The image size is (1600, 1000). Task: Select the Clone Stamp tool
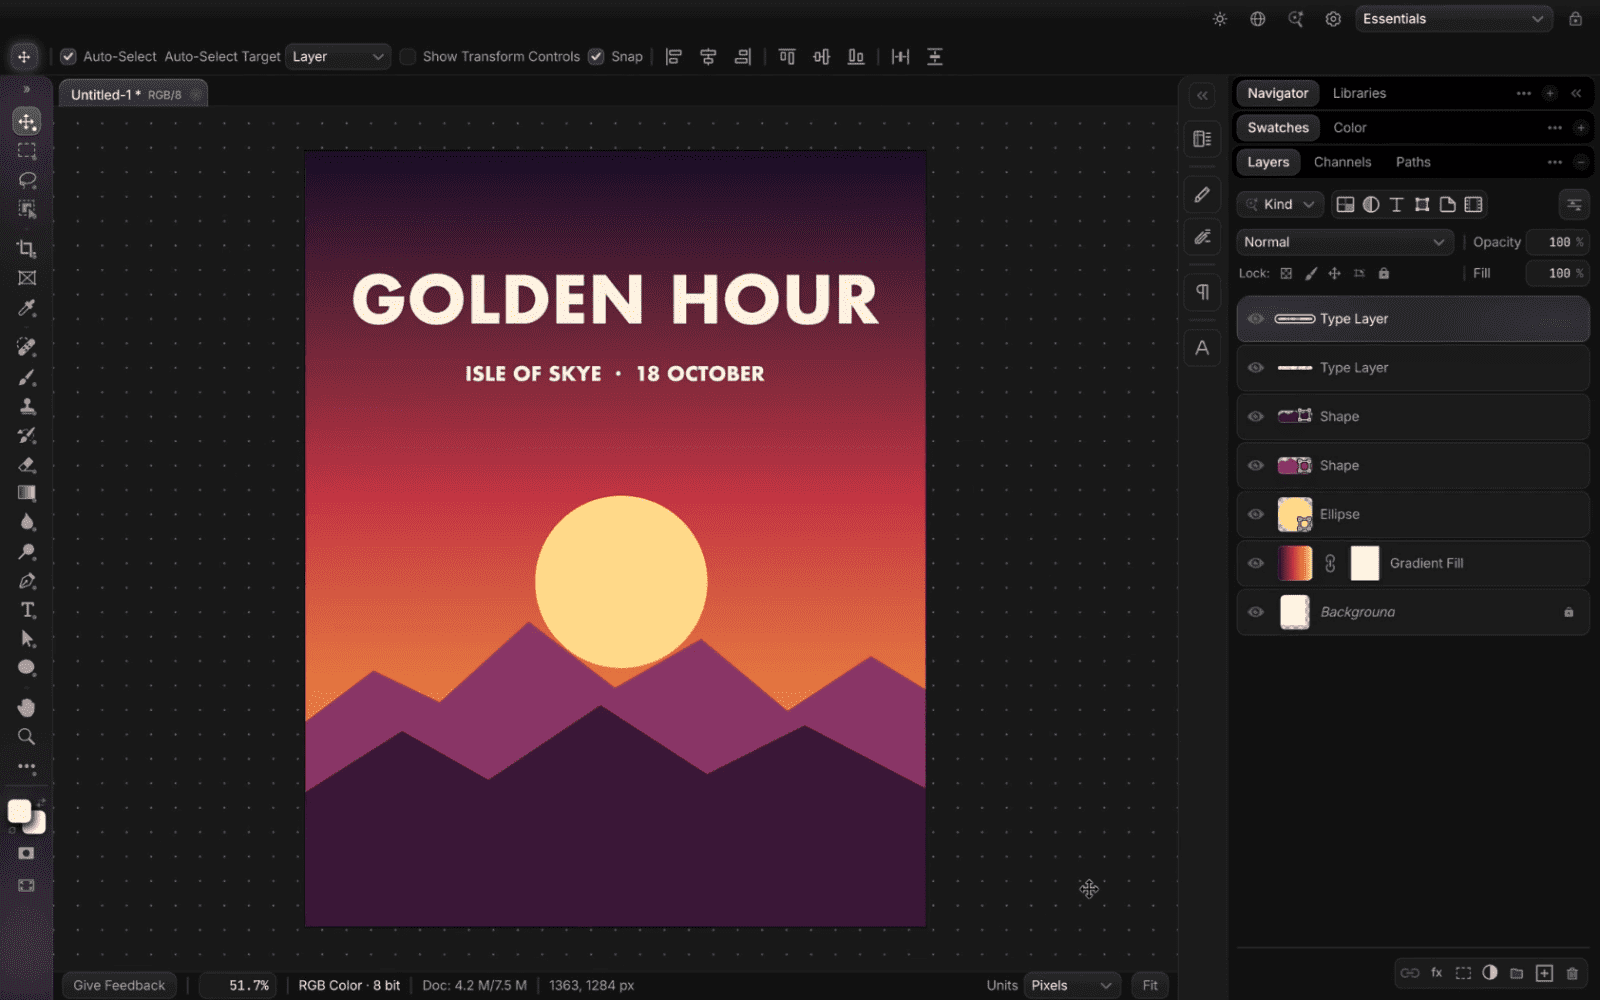click(x=27, y=406)
